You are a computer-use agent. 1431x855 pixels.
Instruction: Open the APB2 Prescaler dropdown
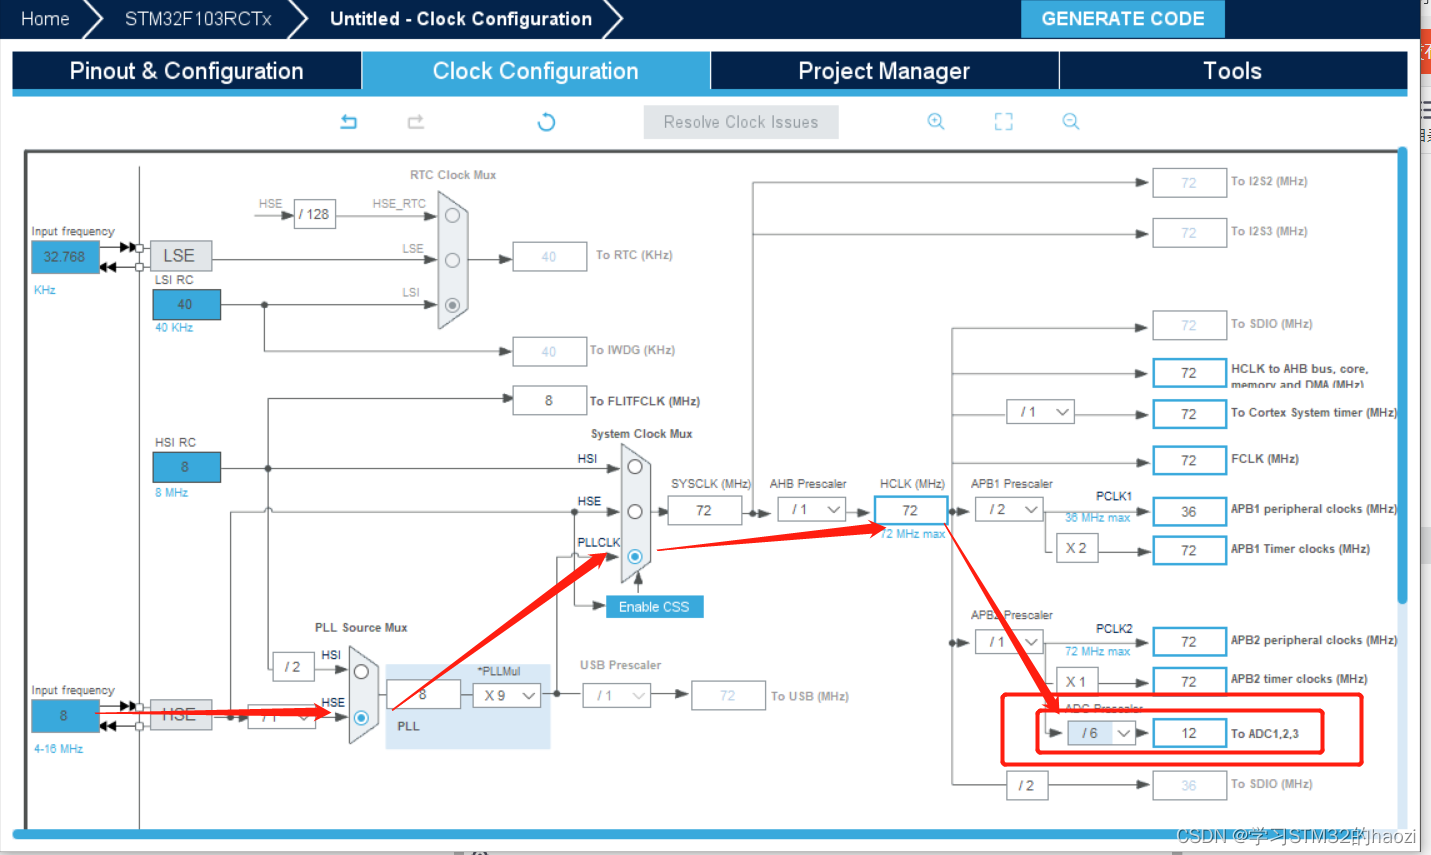click(1010, 642)
